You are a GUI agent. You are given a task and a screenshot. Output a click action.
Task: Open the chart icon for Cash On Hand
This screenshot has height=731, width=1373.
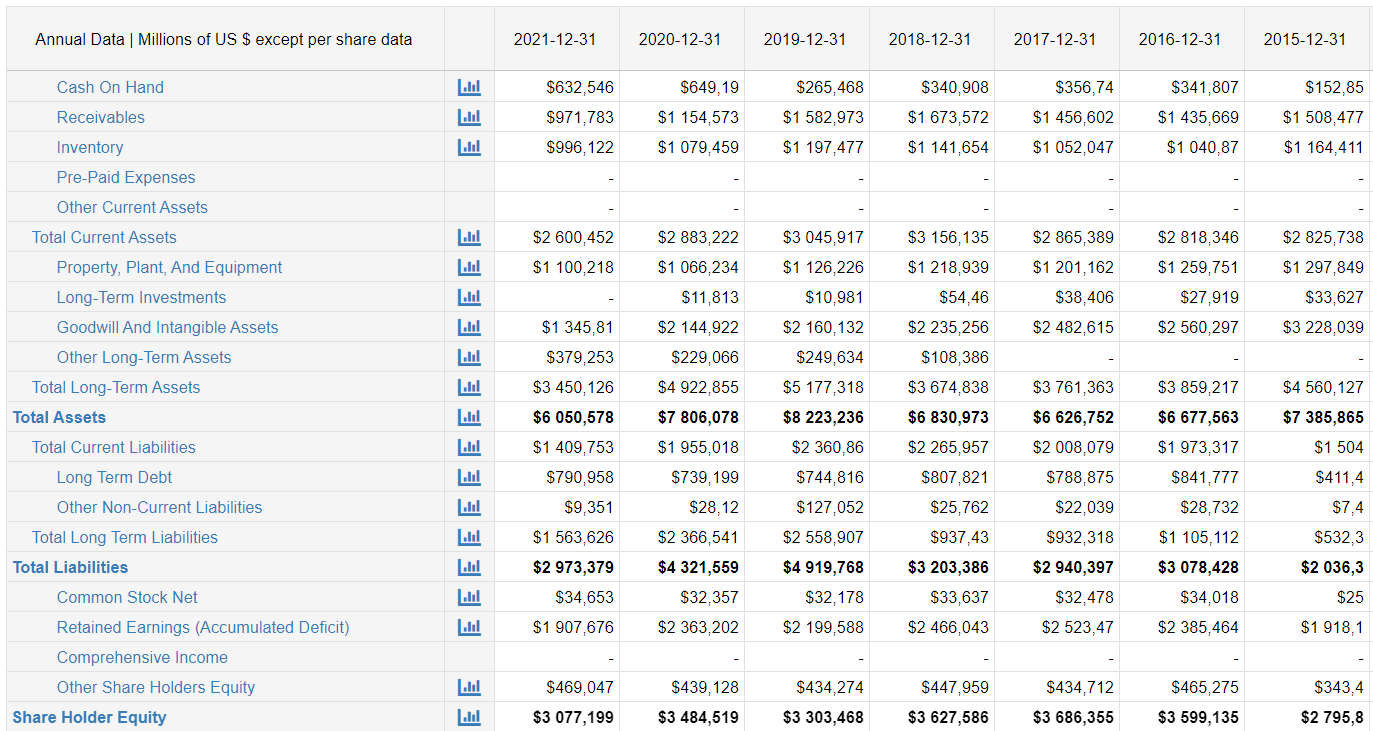click(x=470, y=87)
